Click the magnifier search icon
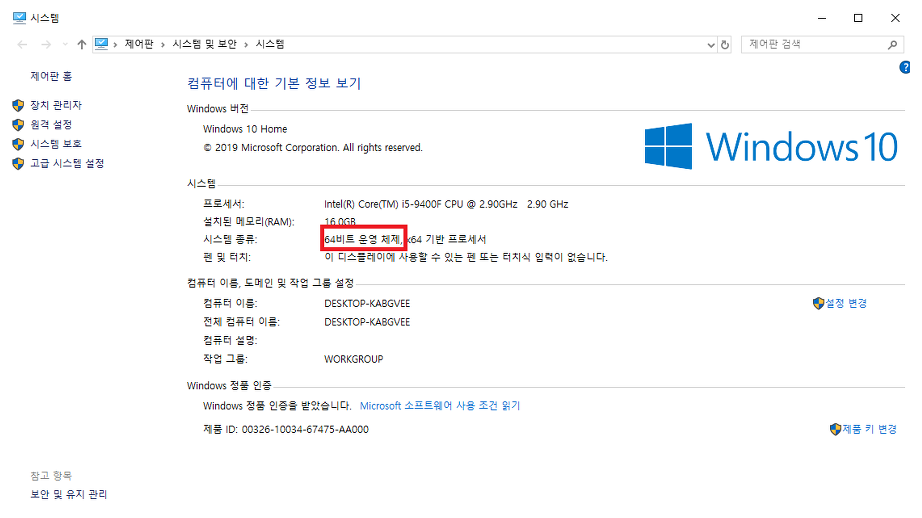 893,44
